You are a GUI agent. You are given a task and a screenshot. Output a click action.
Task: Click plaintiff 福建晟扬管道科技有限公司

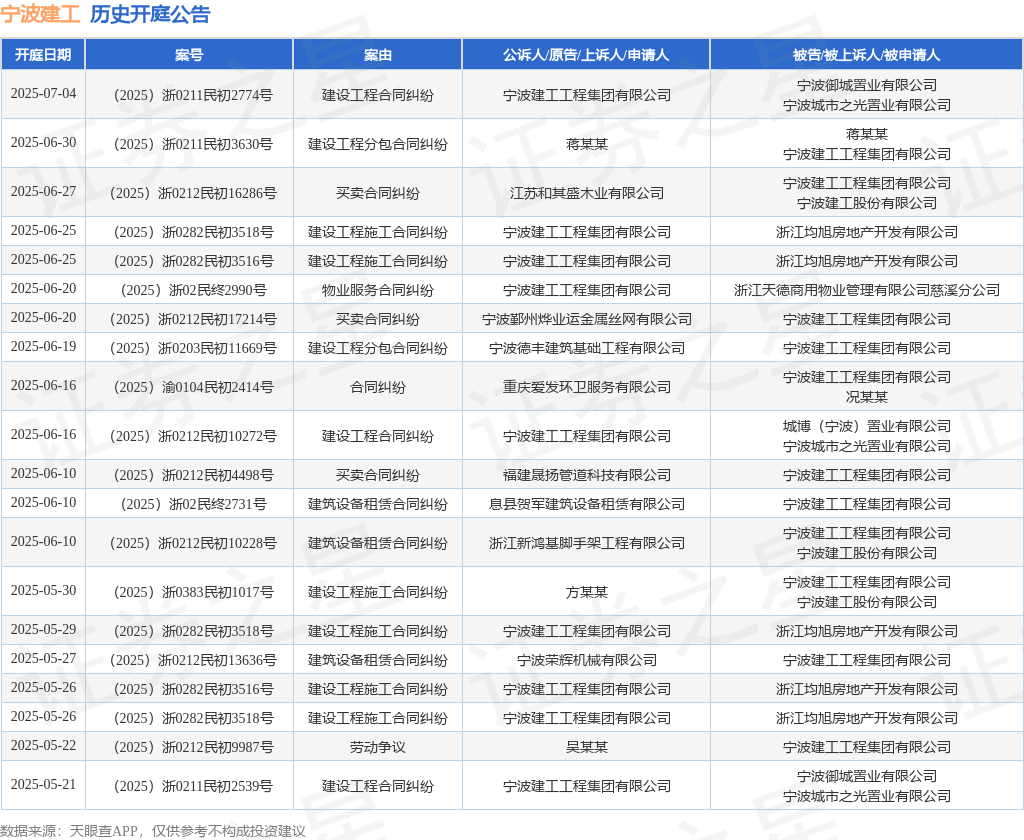tap(586, 476)
